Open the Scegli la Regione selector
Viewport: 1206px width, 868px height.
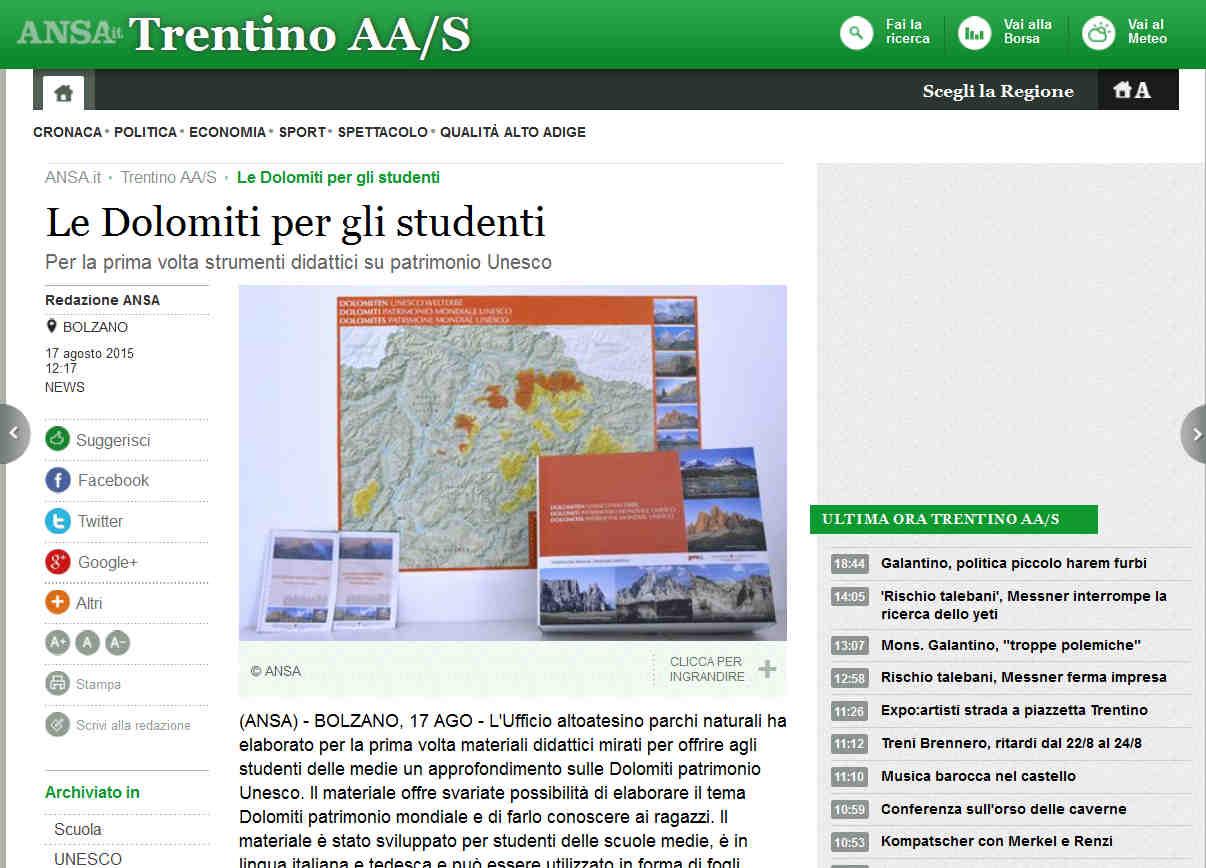point(998,91)
